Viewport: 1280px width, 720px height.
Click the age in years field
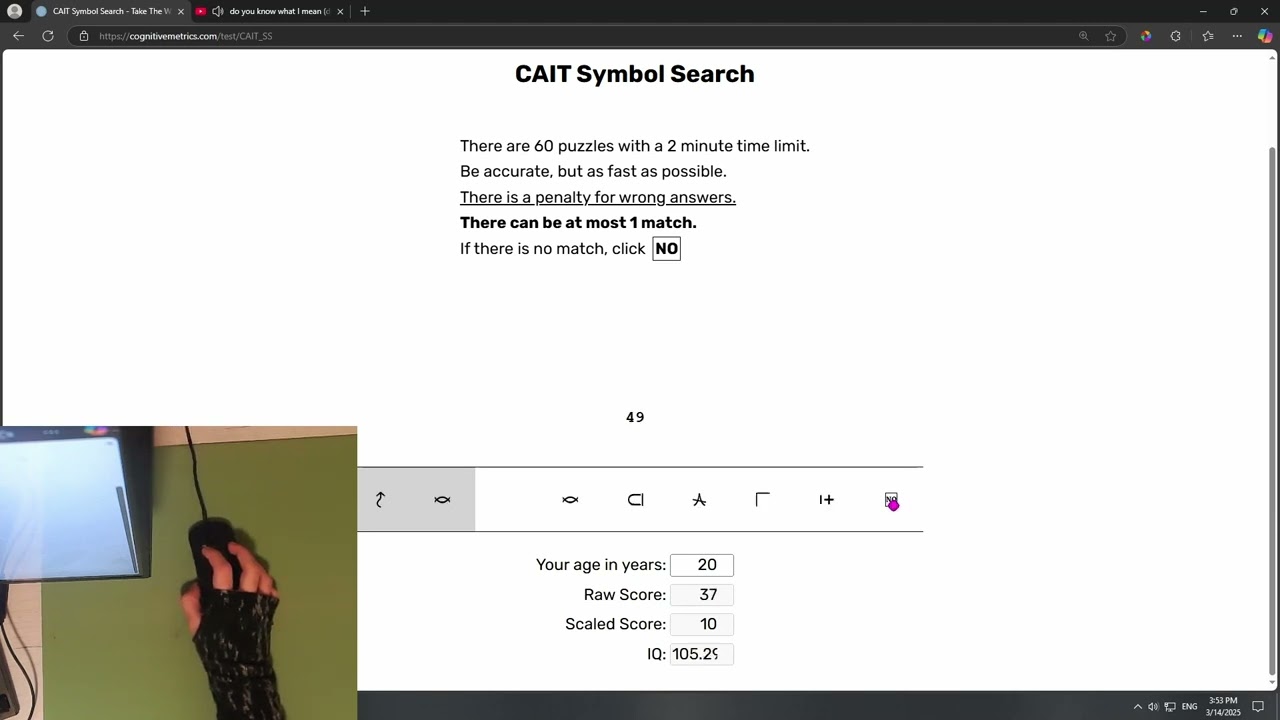tap(702, 565)
